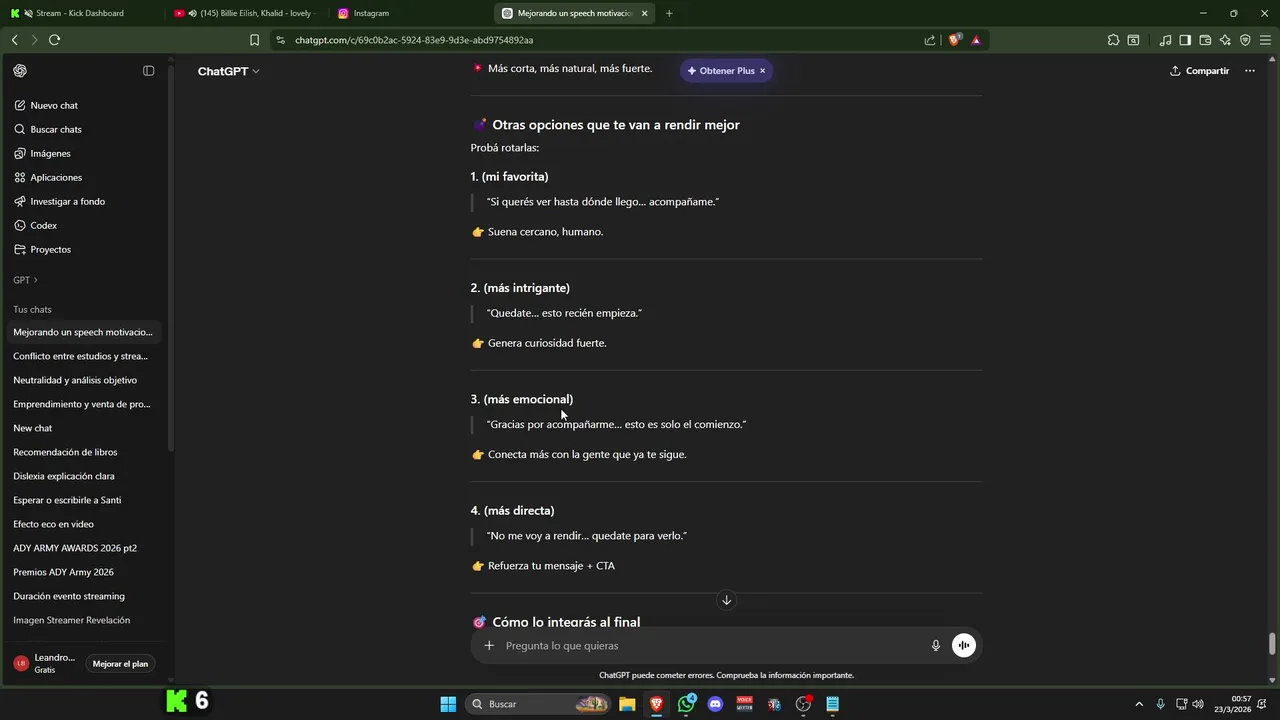Close the Mejorando un speech tab
Viewport: 1280px width, 720px height.
pyautogui.click(x=644, y=13)
